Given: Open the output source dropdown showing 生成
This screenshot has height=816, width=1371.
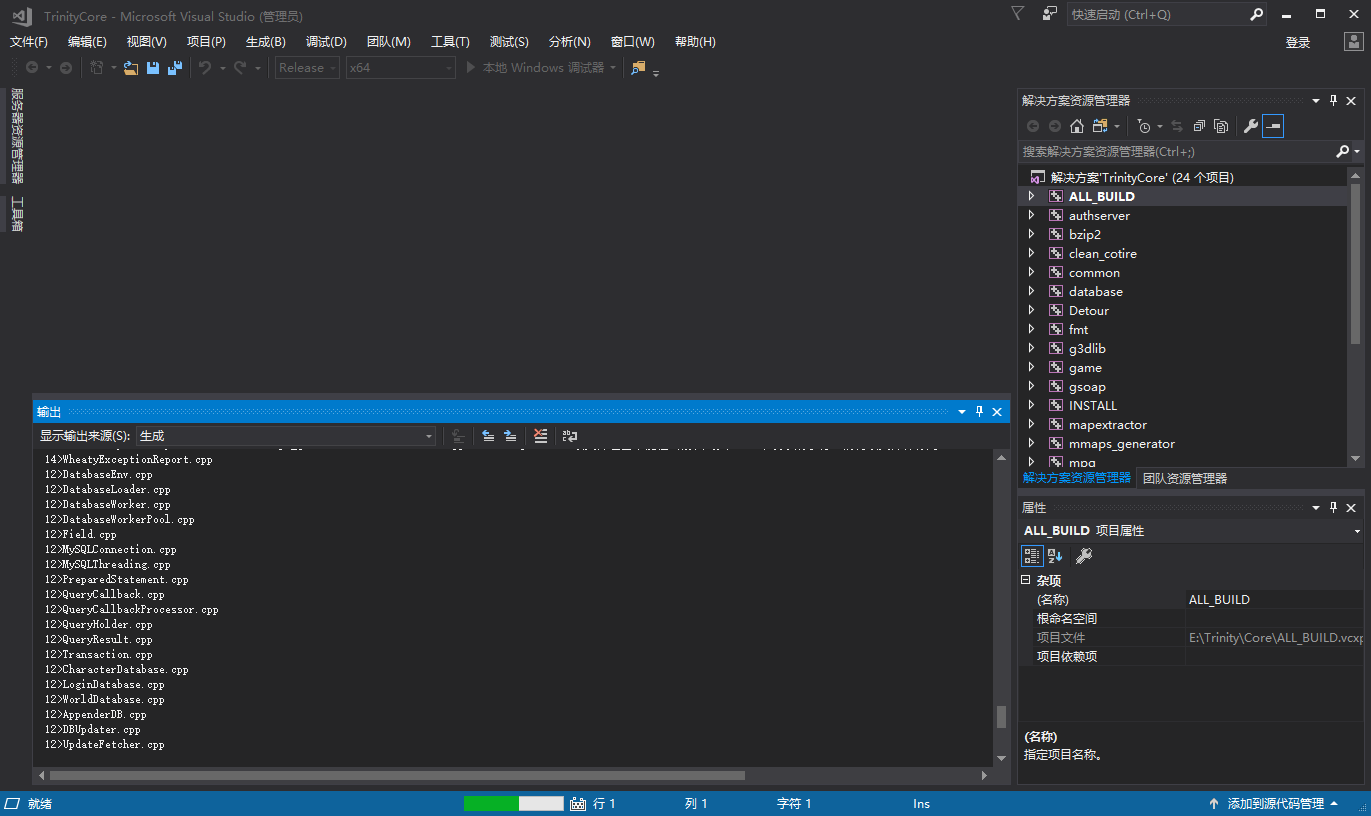Looking at the screenshot, I should click(x=286, y=436).
